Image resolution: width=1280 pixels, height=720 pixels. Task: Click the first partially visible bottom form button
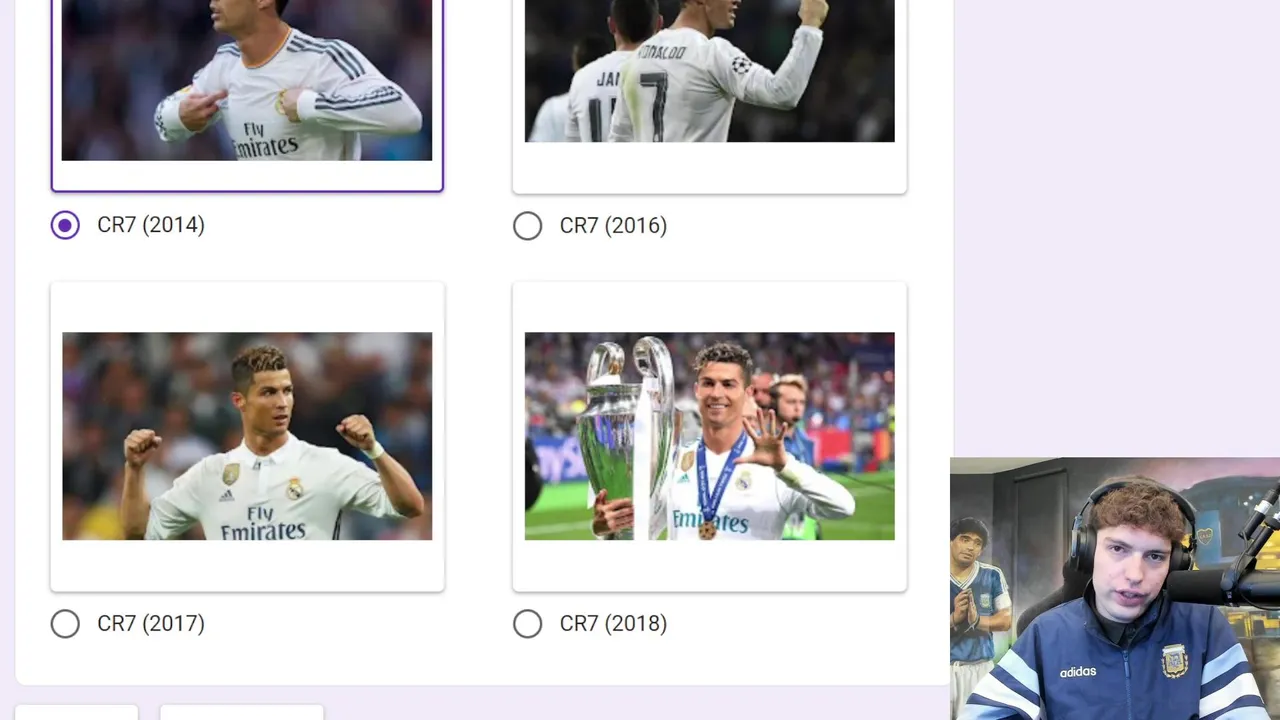77,712
